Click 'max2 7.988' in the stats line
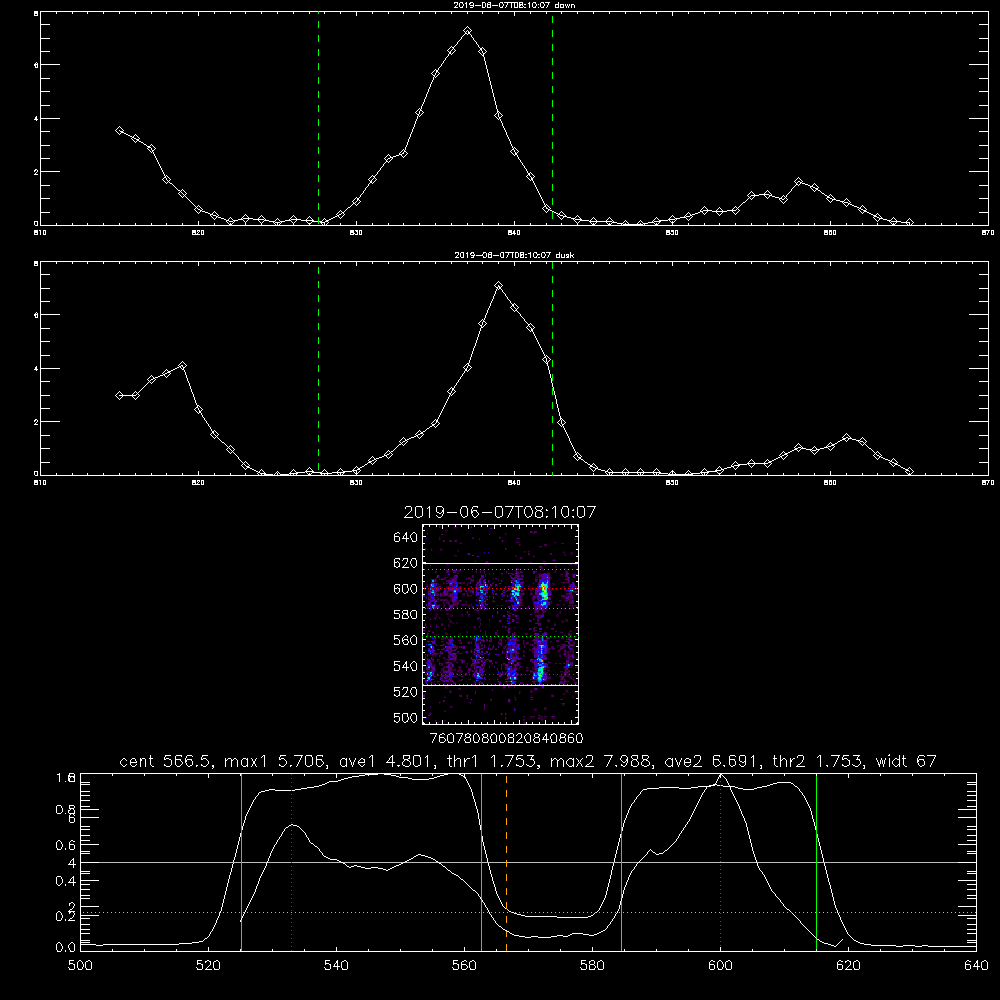This screenshot has width=1000, height=1000. 598,761
